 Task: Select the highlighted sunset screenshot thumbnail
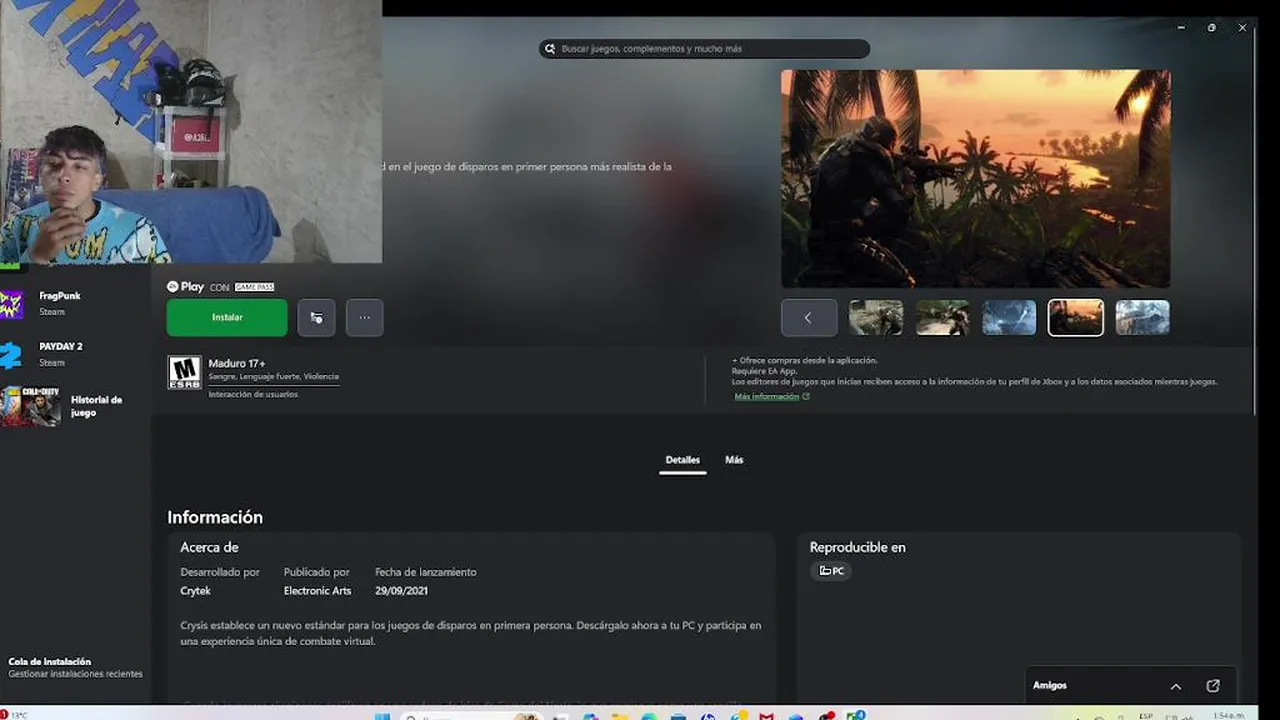pos(1076,317)
